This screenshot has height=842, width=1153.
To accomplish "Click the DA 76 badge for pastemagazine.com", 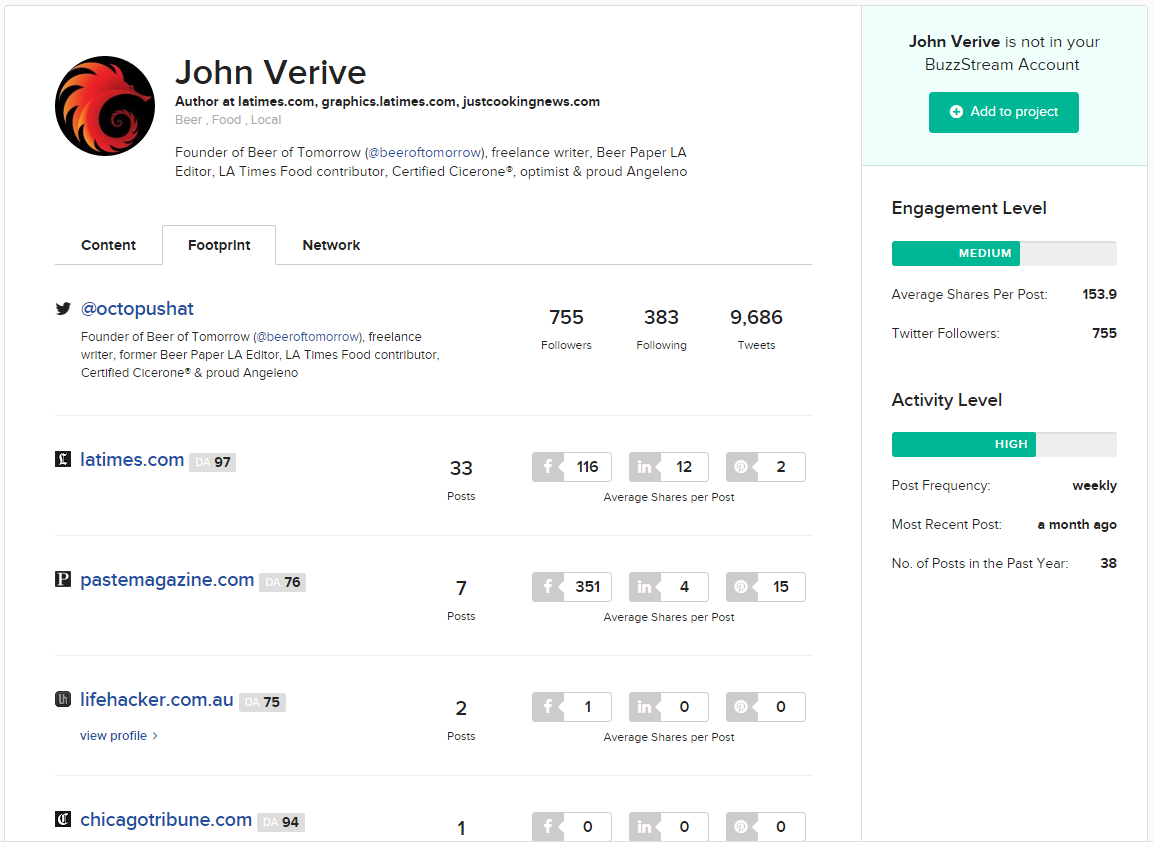I will click(x=281, y=580).
